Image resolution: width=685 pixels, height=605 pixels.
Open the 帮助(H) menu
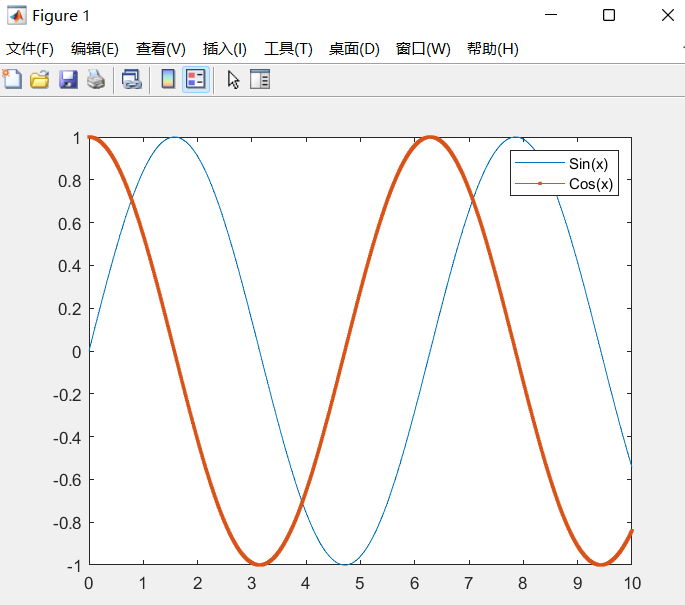tap(493, 48)
